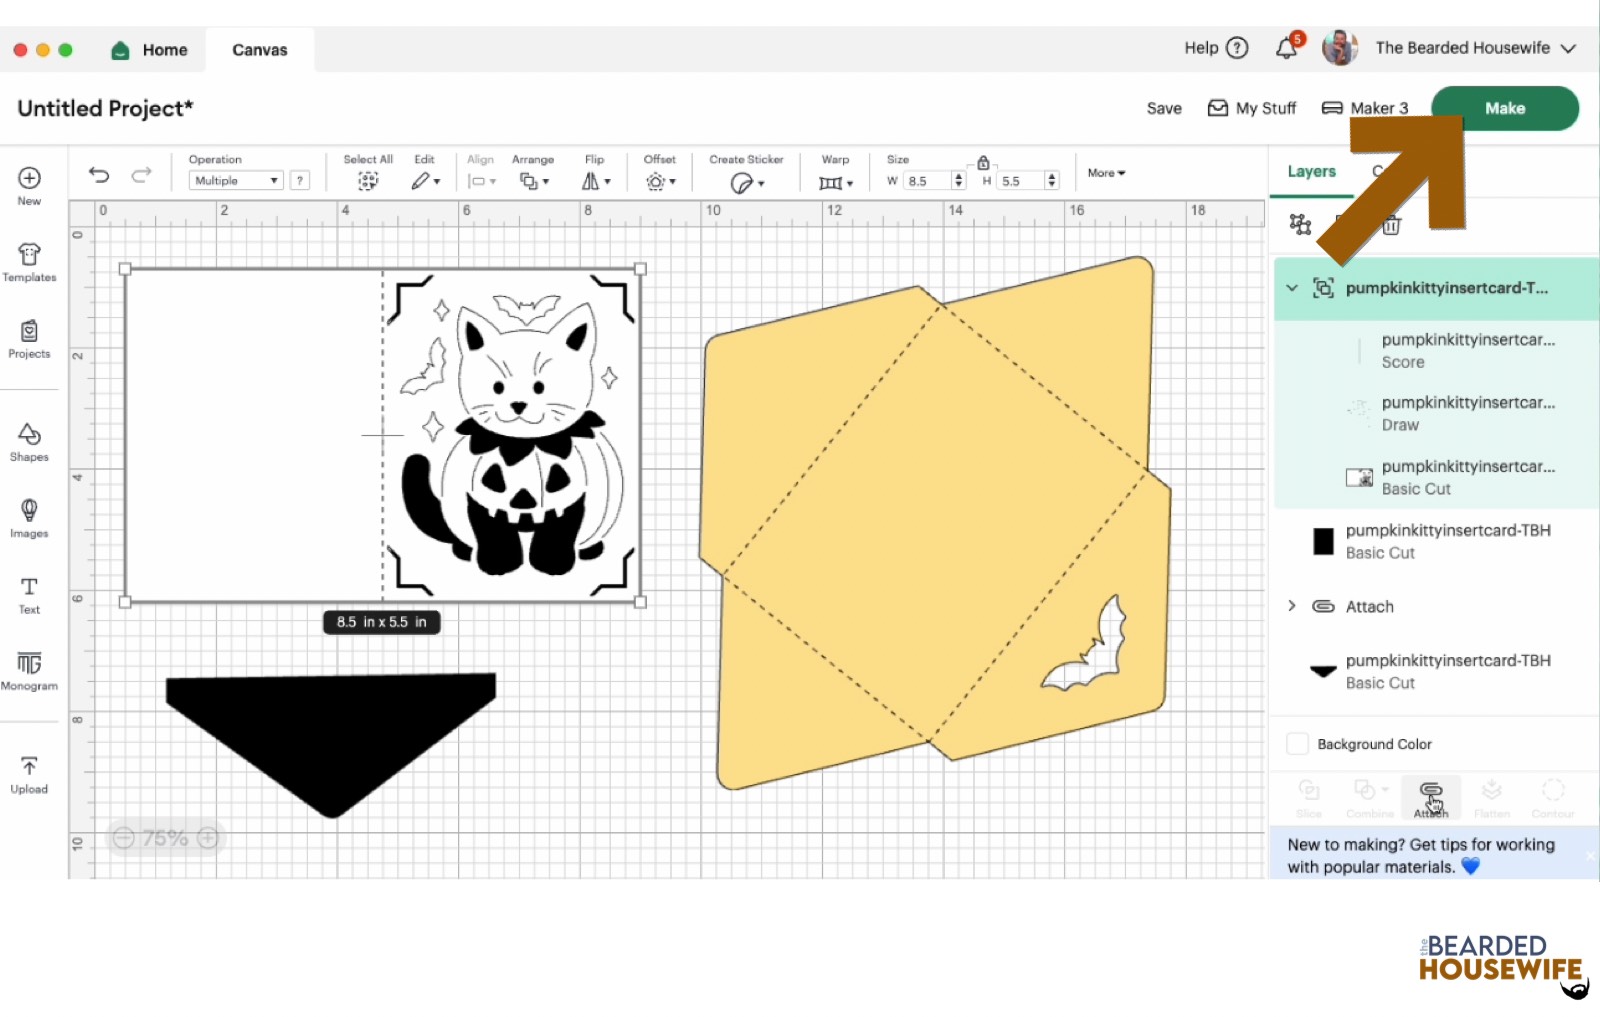This screenshot has width=1600, height=1017.
Task: Click the Save button
Action: pos(1164,108)
